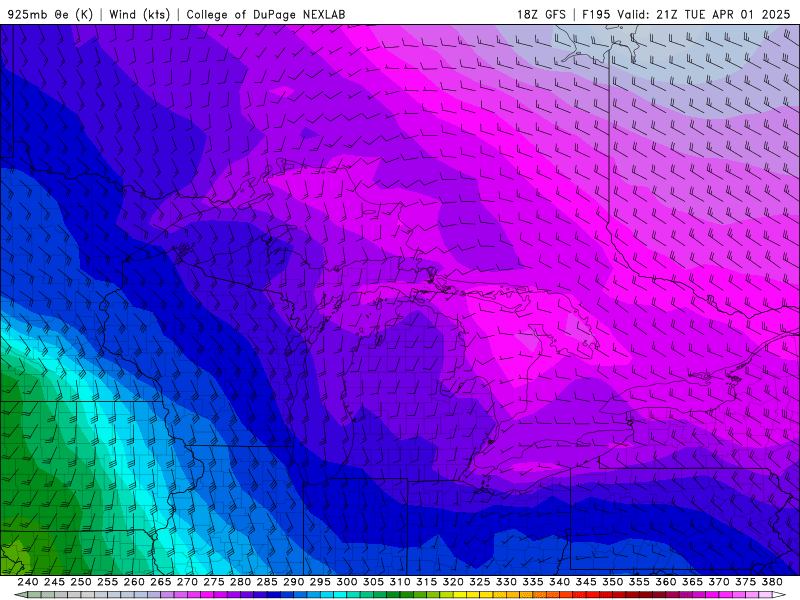The width and height of the screenshot is (800, 600).
Task: Click the left arrow end of color bar
Action: [20, 595]
